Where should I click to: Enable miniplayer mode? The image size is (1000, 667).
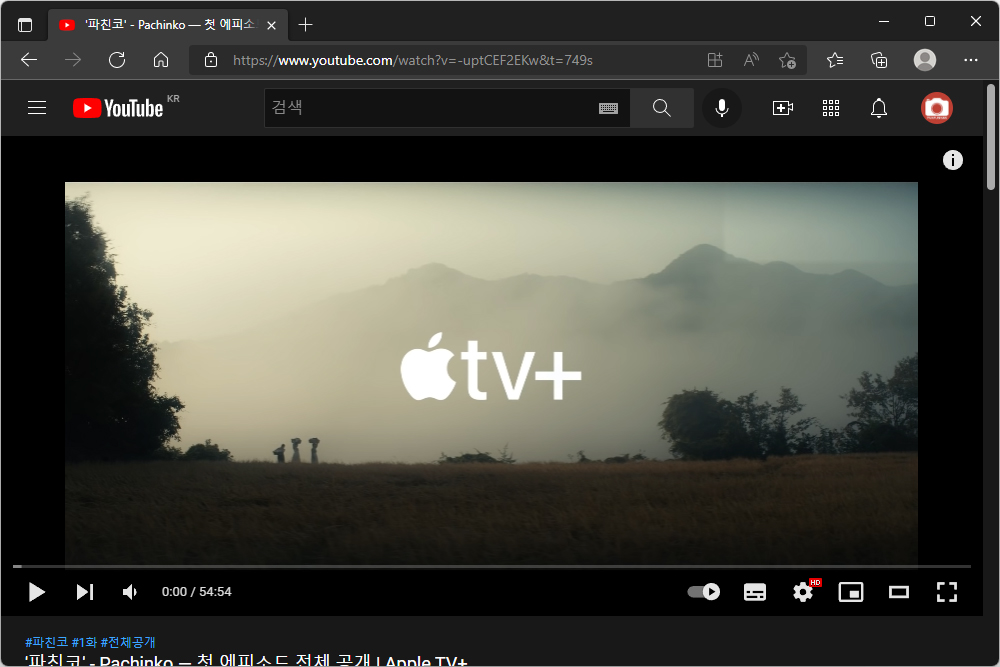851,592
